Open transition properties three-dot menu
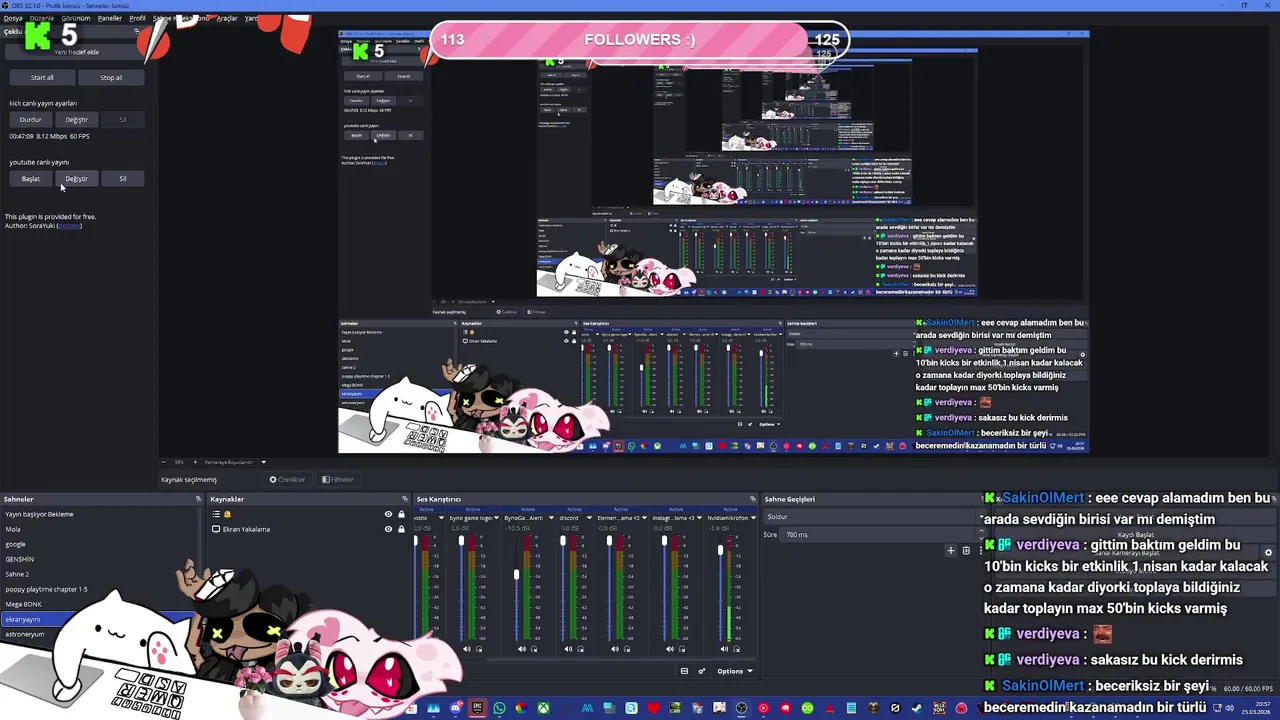The height and width of the screenshot is (720, 1280). 980,550
